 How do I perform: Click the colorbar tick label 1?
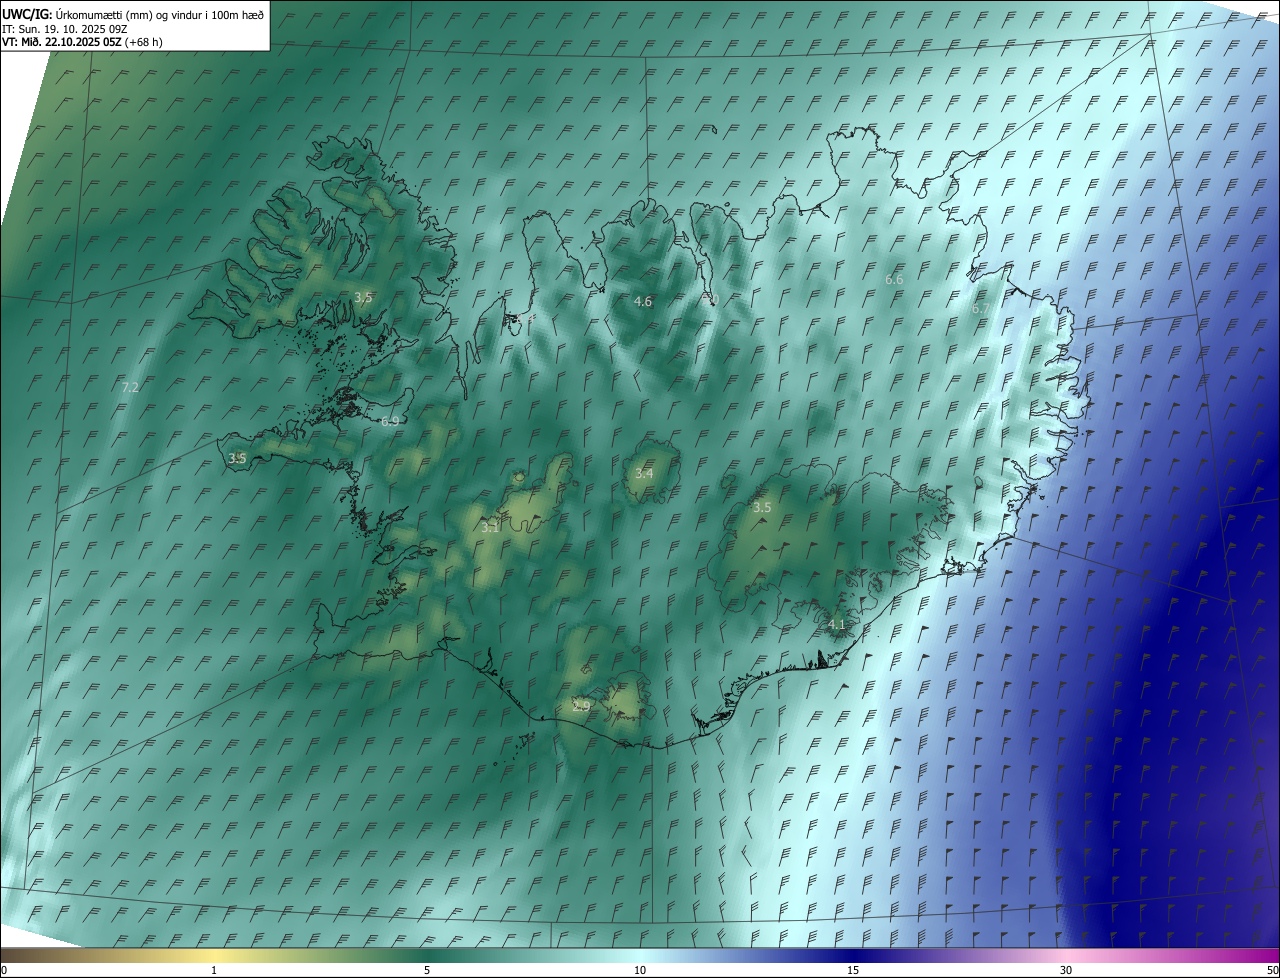click(x=214, y=970)
